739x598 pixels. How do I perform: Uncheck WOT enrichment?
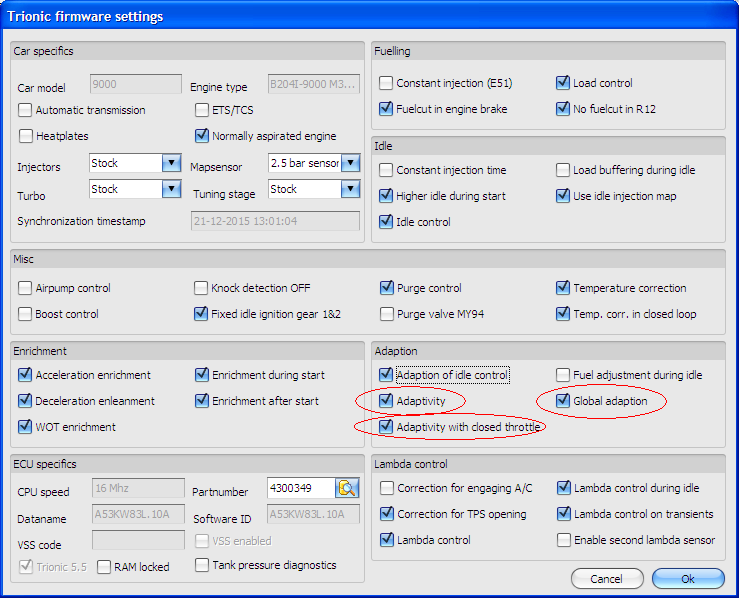point(25,427)
